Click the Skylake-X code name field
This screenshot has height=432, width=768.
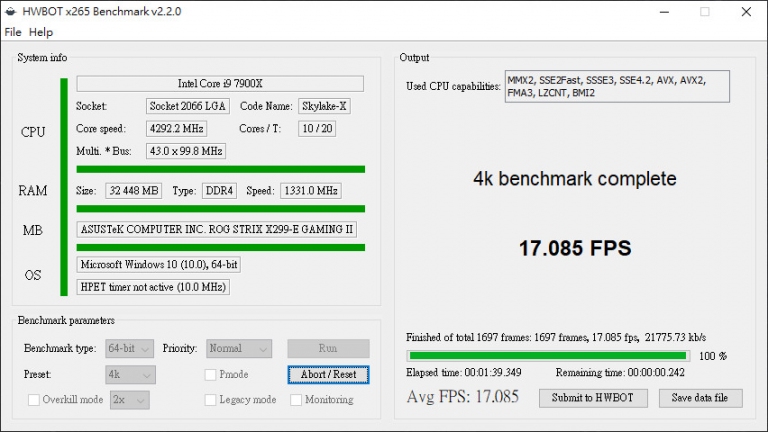[324, 106]
